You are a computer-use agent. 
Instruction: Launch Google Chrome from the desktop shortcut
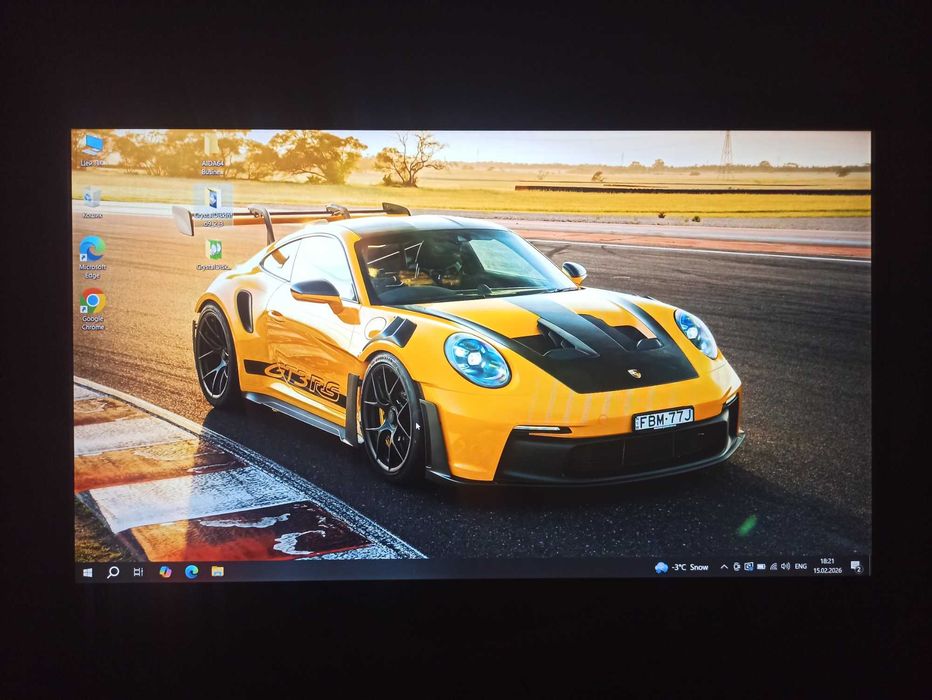pyautogui.click(x=92, y=309)
